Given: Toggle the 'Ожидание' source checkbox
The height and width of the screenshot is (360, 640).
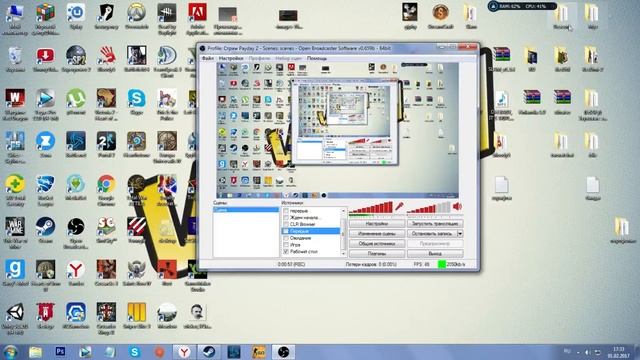Looking at the screenshot, I should (286, 238).
